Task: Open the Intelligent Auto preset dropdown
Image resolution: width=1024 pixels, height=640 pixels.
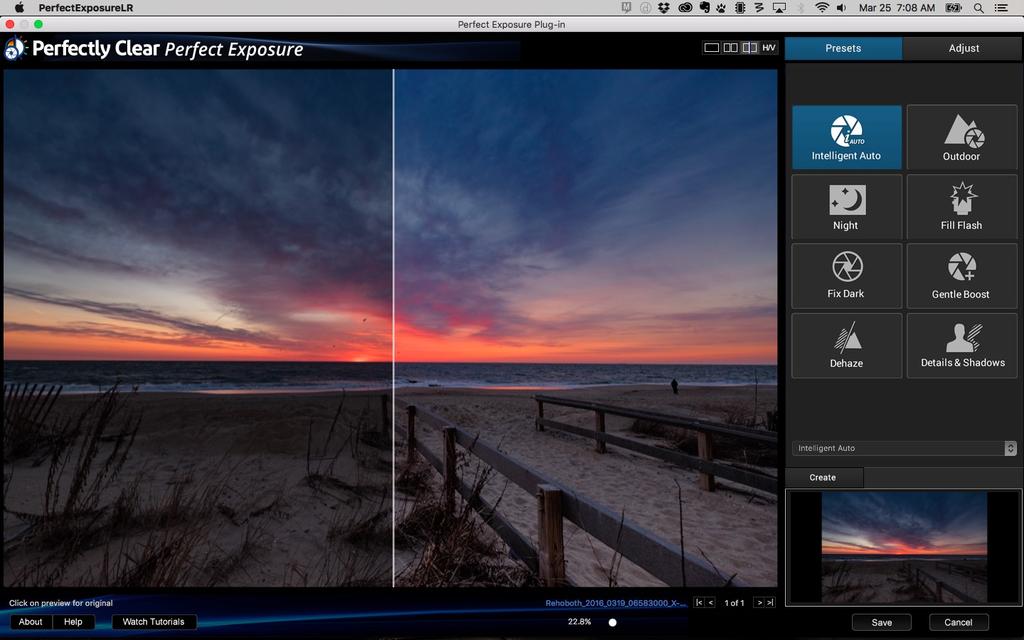Action: click(904, 448)
